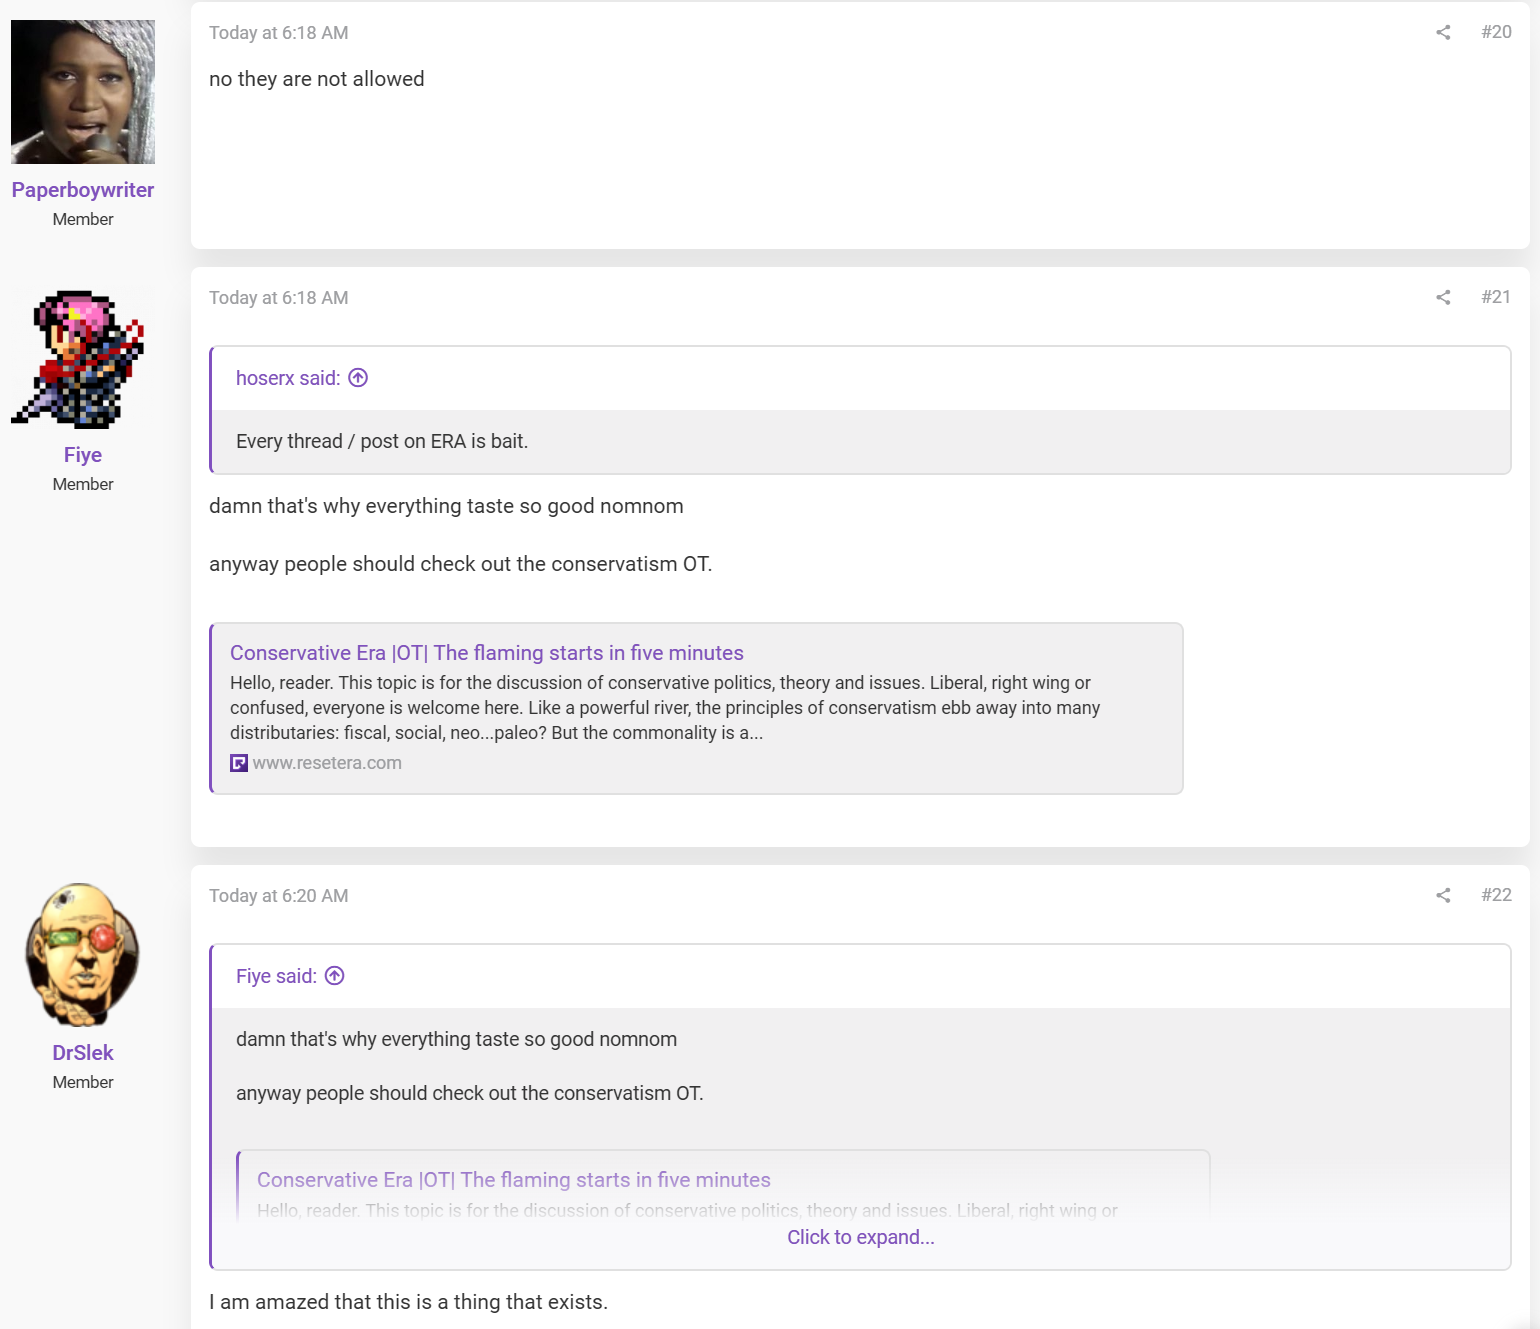Jump to hoserx's original post arrow icon

click(358, 378)
